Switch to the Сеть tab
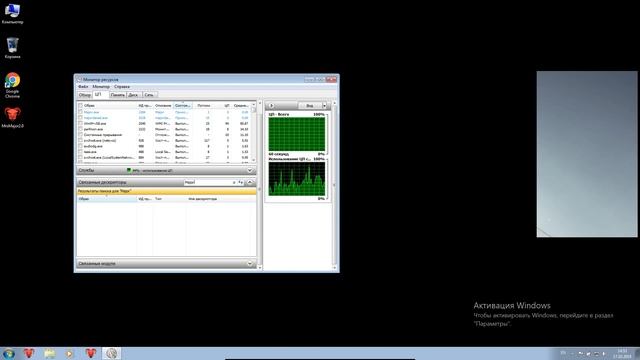Screen dimensions: 640x360 tap(149, 95)
